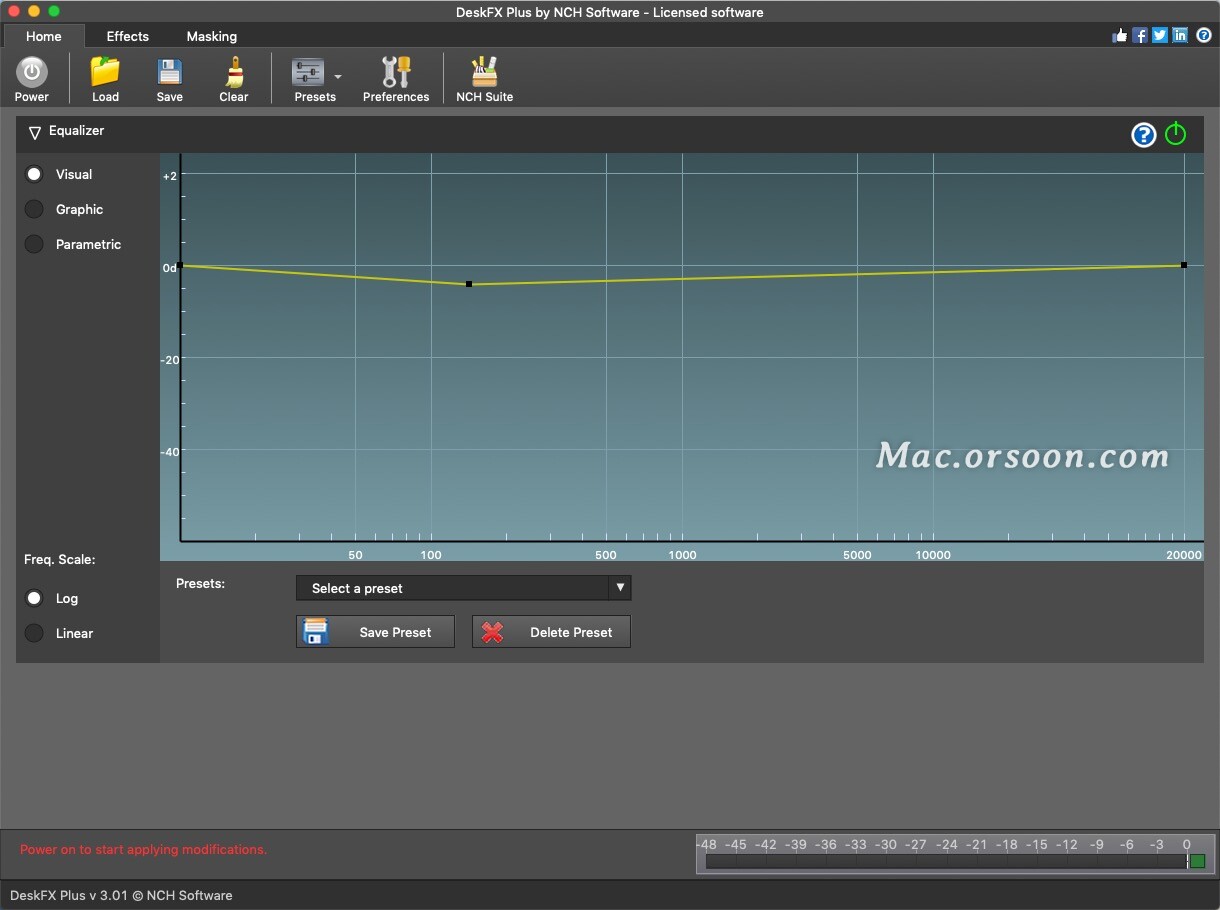
Task: Open the Select a preset combo box
Action: (x=463, y=588)
